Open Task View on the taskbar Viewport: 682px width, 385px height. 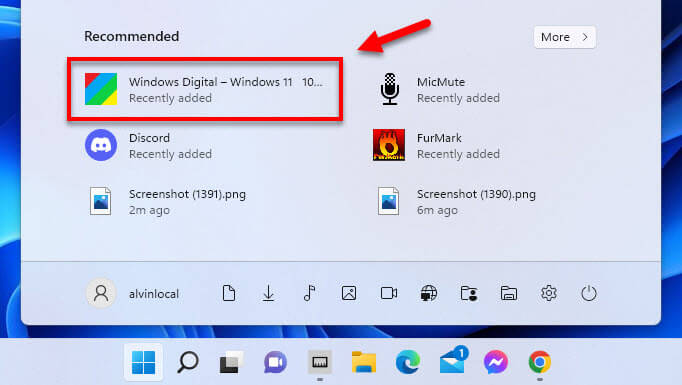(231, 362)
